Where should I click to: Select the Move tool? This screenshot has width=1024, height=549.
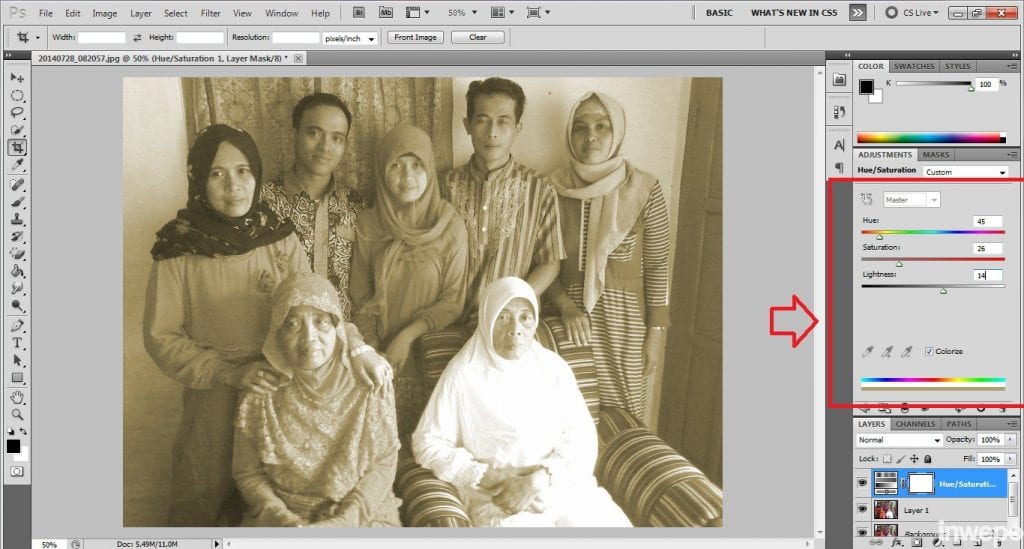[x=17, y=78]
